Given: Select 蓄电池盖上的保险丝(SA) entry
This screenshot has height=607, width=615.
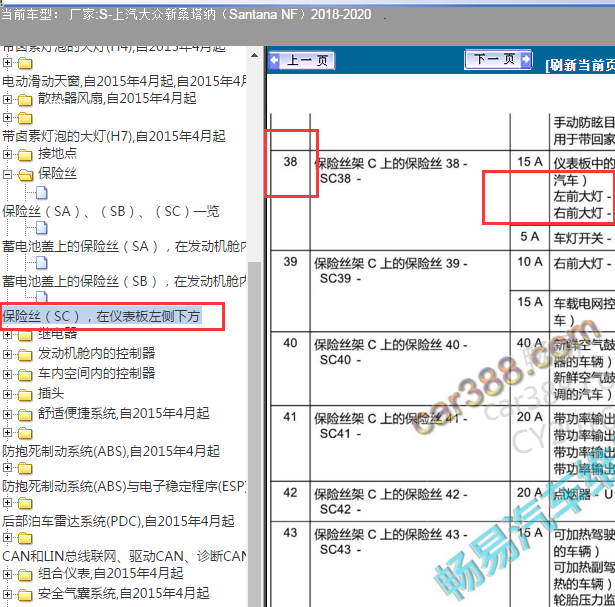Looking at the screenshot, I should pos(124,247).
